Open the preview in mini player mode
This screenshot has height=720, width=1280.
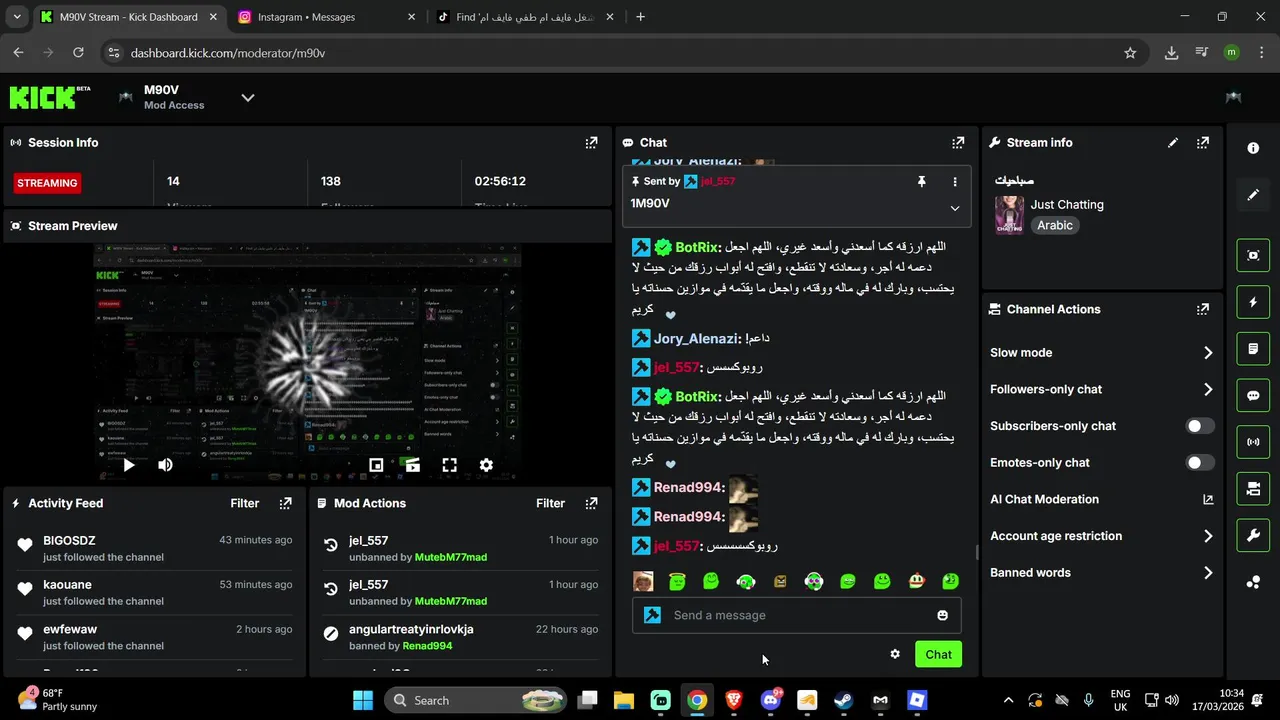pyautogui.click(x=376, y=465)
